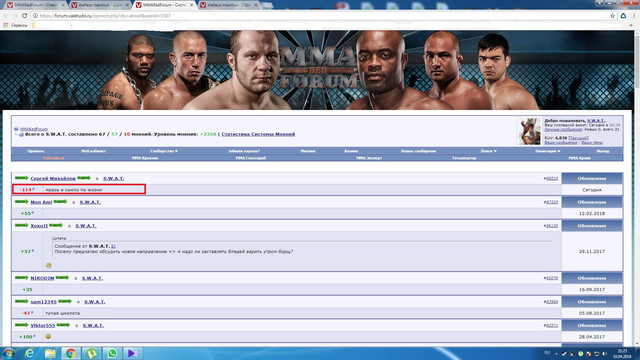Open the purple media player taskbar icon
640x360 pixels.
click(133, 353)
